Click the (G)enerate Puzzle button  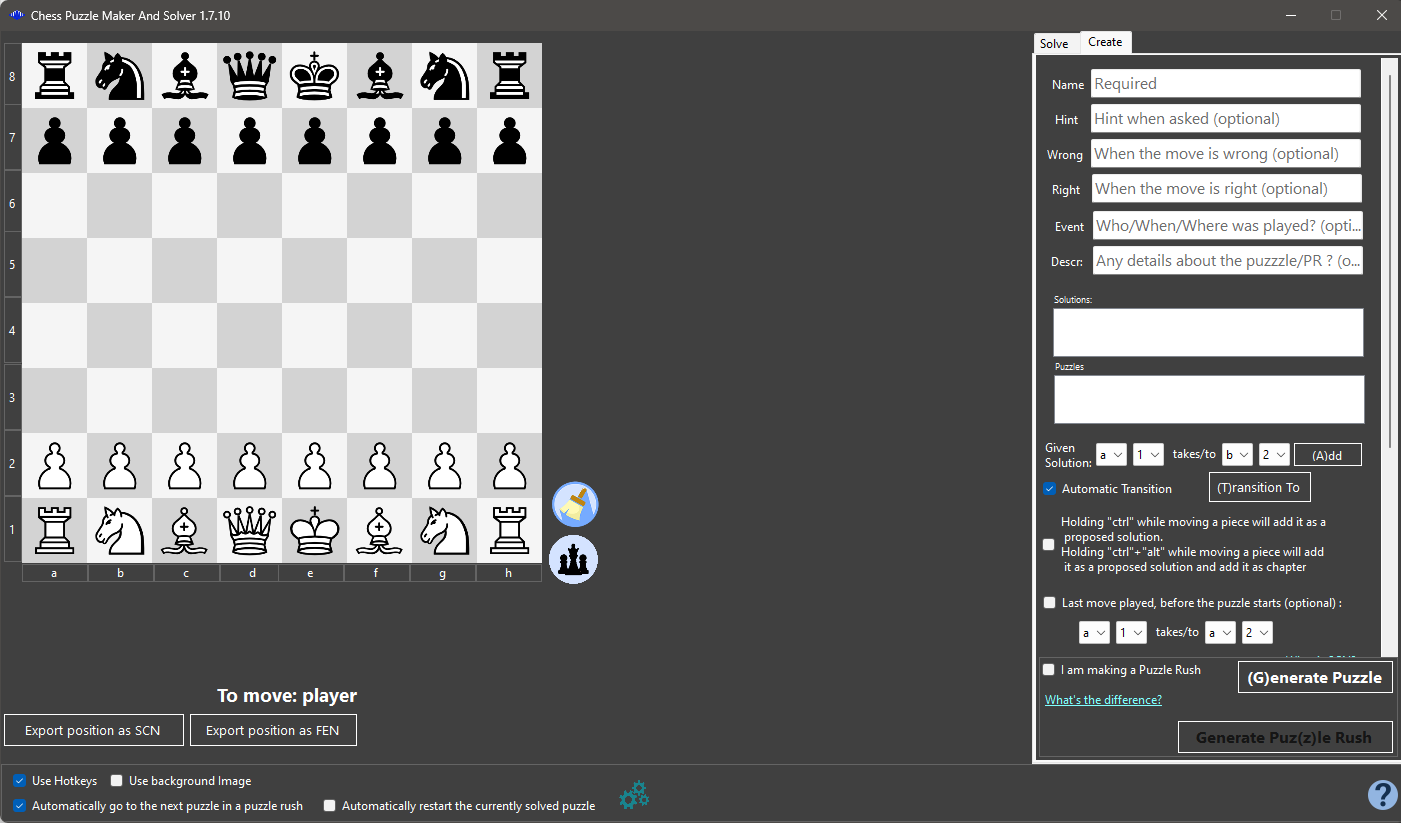1315,677
